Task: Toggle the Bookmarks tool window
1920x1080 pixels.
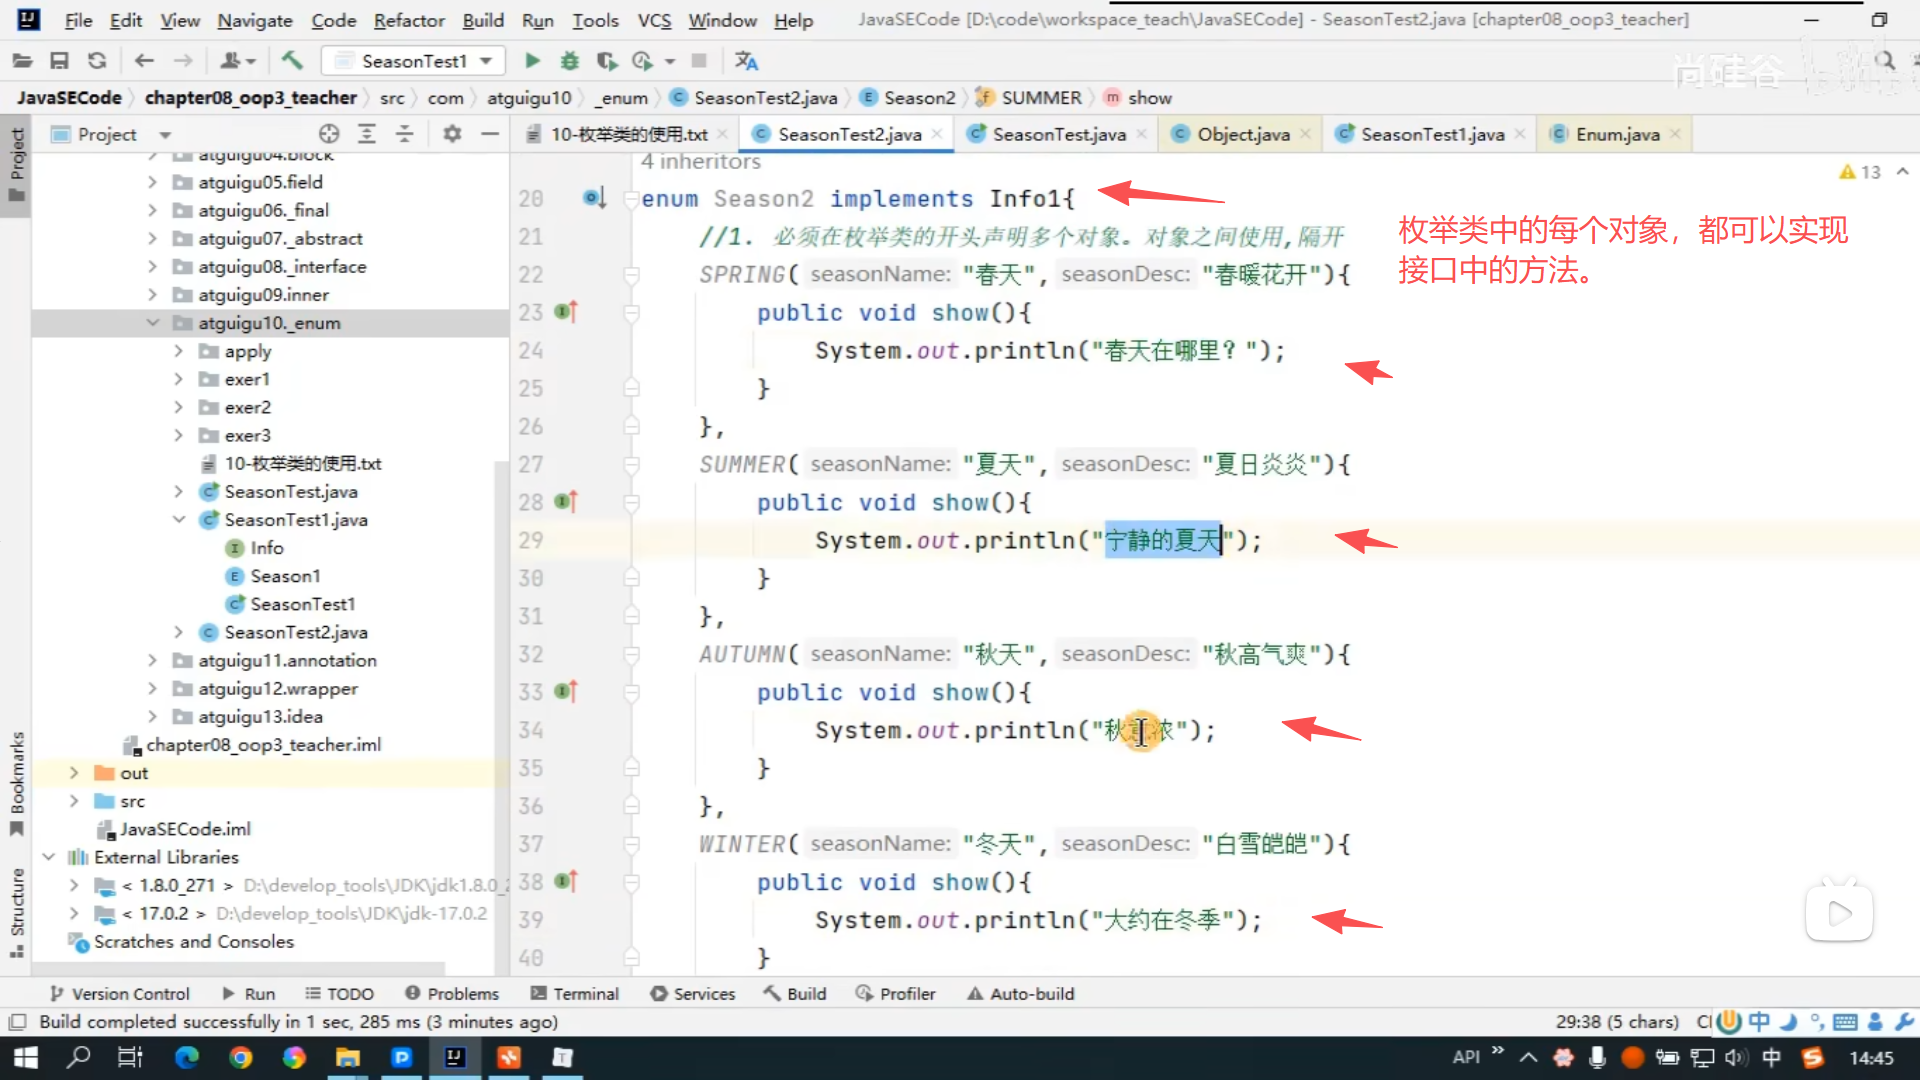Action: [x=16, y=780]
